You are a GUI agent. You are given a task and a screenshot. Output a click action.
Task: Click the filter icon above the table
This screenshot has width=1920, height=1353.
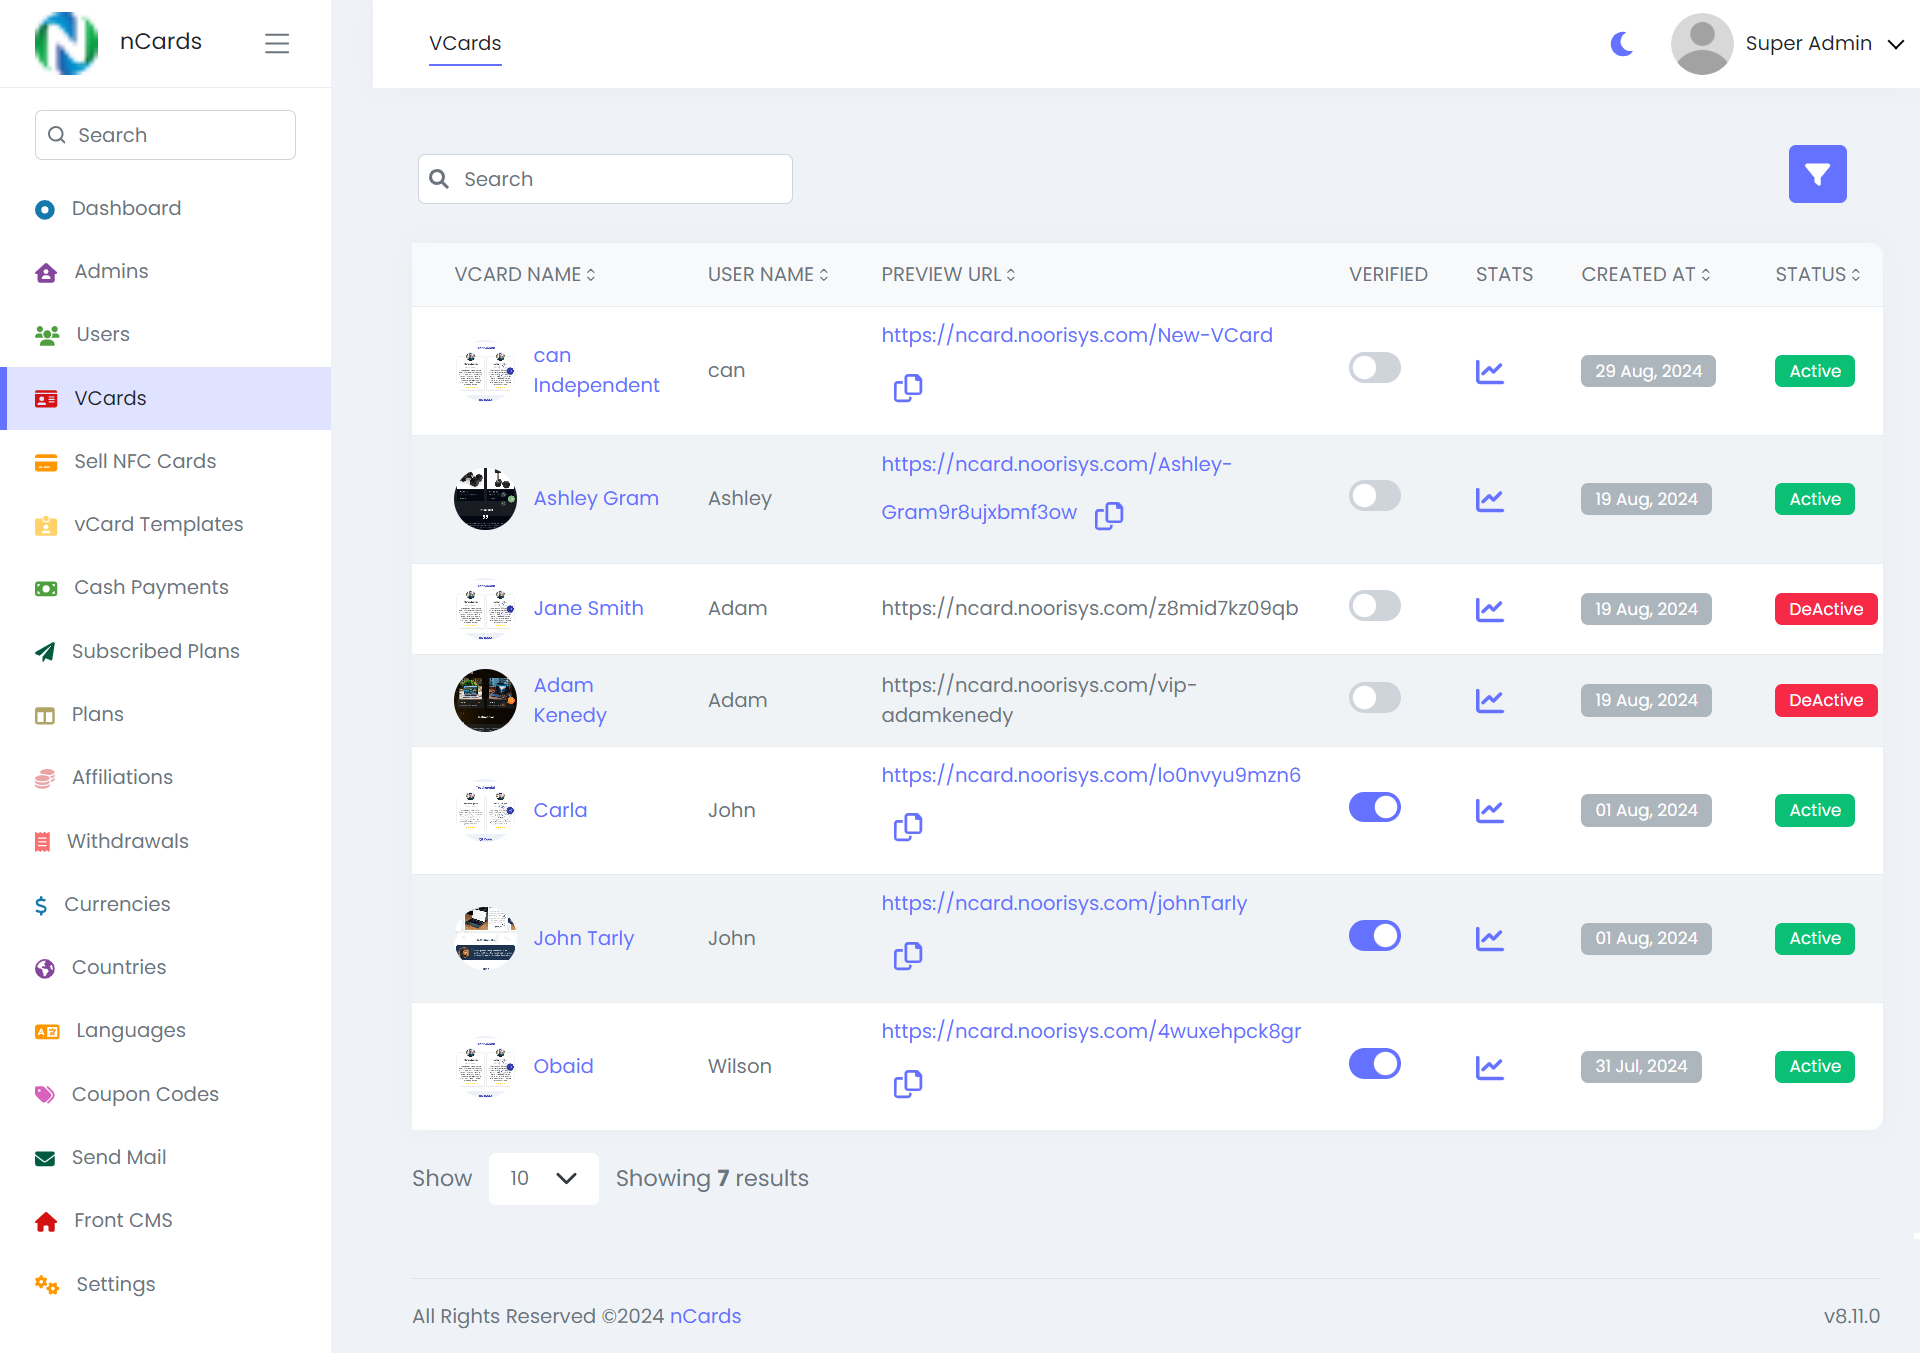pos(1817,173)
